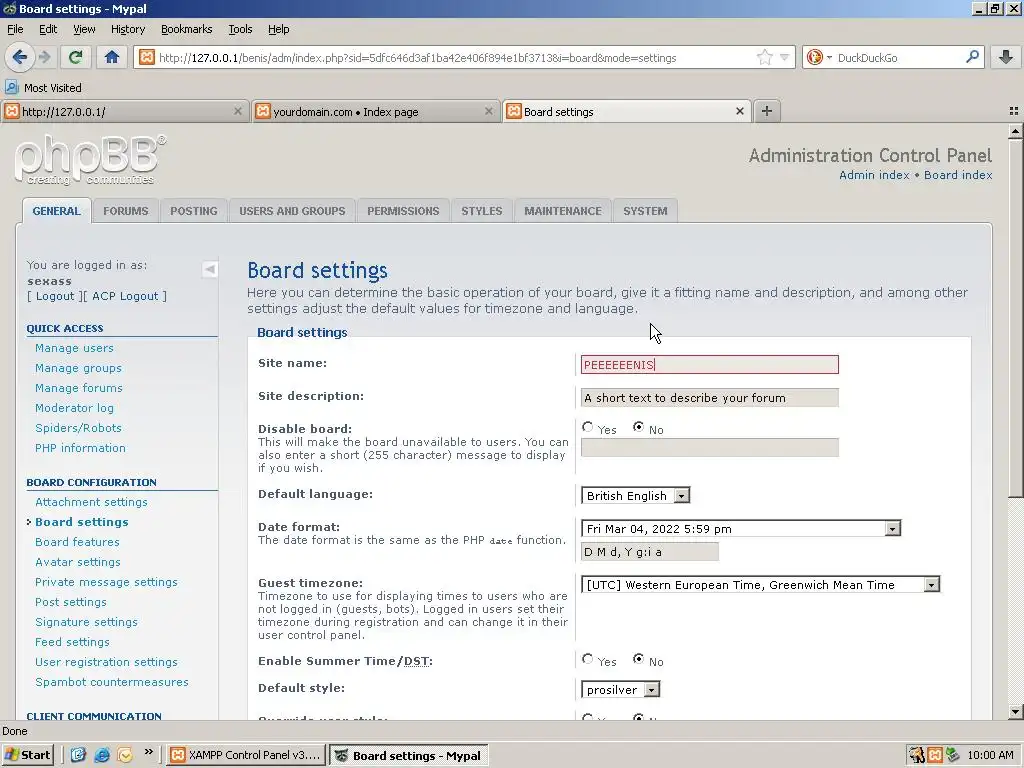
Task: Open the File menu
Action: pyautogui.click(x=15, y=29)
